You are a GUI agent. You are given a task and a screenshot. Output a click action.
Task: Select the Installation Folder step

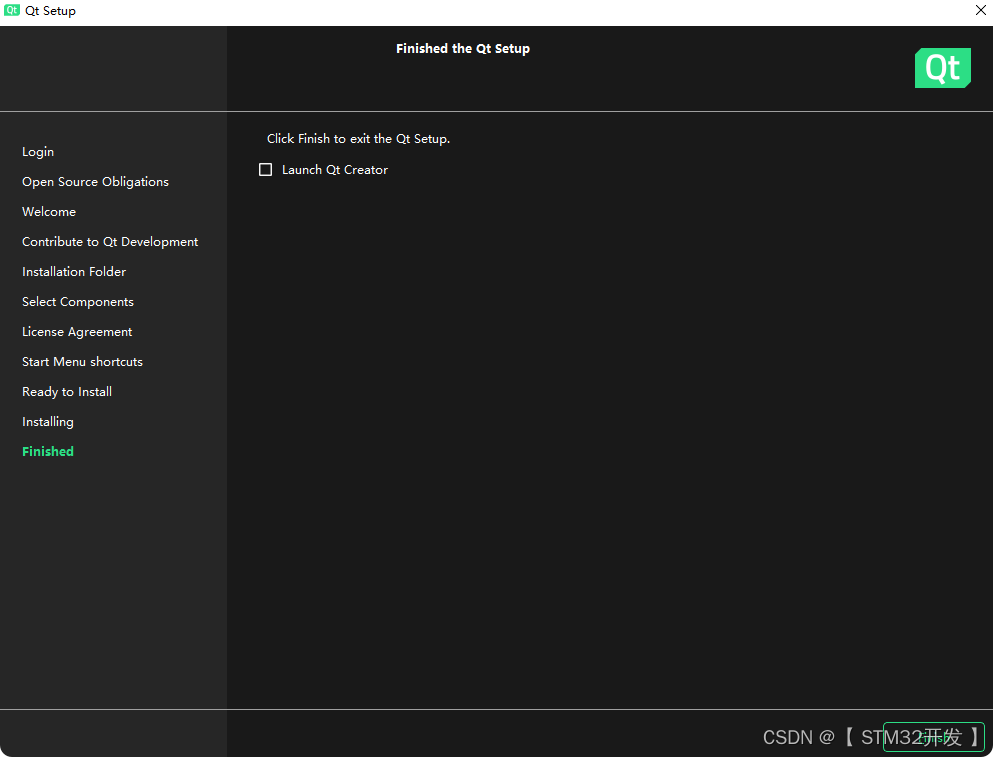[x=74, y=272]
